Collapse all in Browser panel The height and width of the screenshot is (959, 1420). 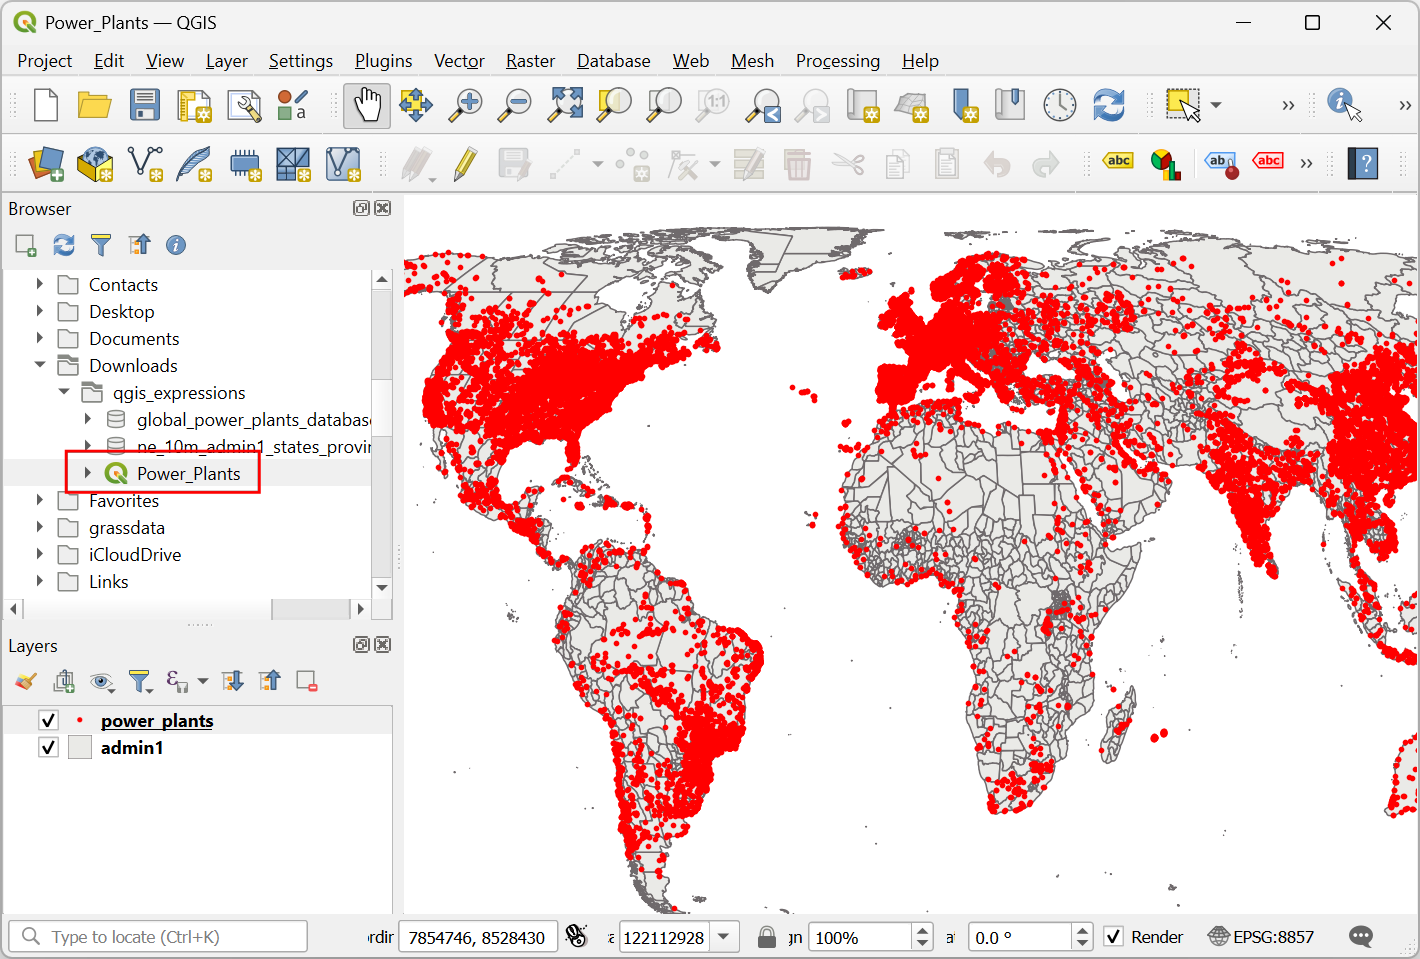[x=139, y=245]
